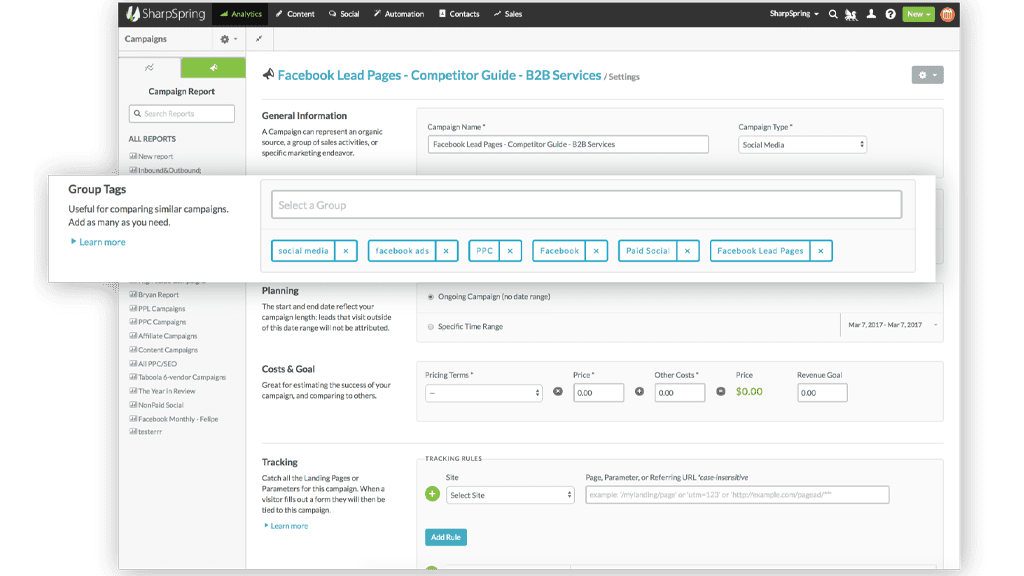
Task: Click the social media tag label
Action: coord(304,251)
